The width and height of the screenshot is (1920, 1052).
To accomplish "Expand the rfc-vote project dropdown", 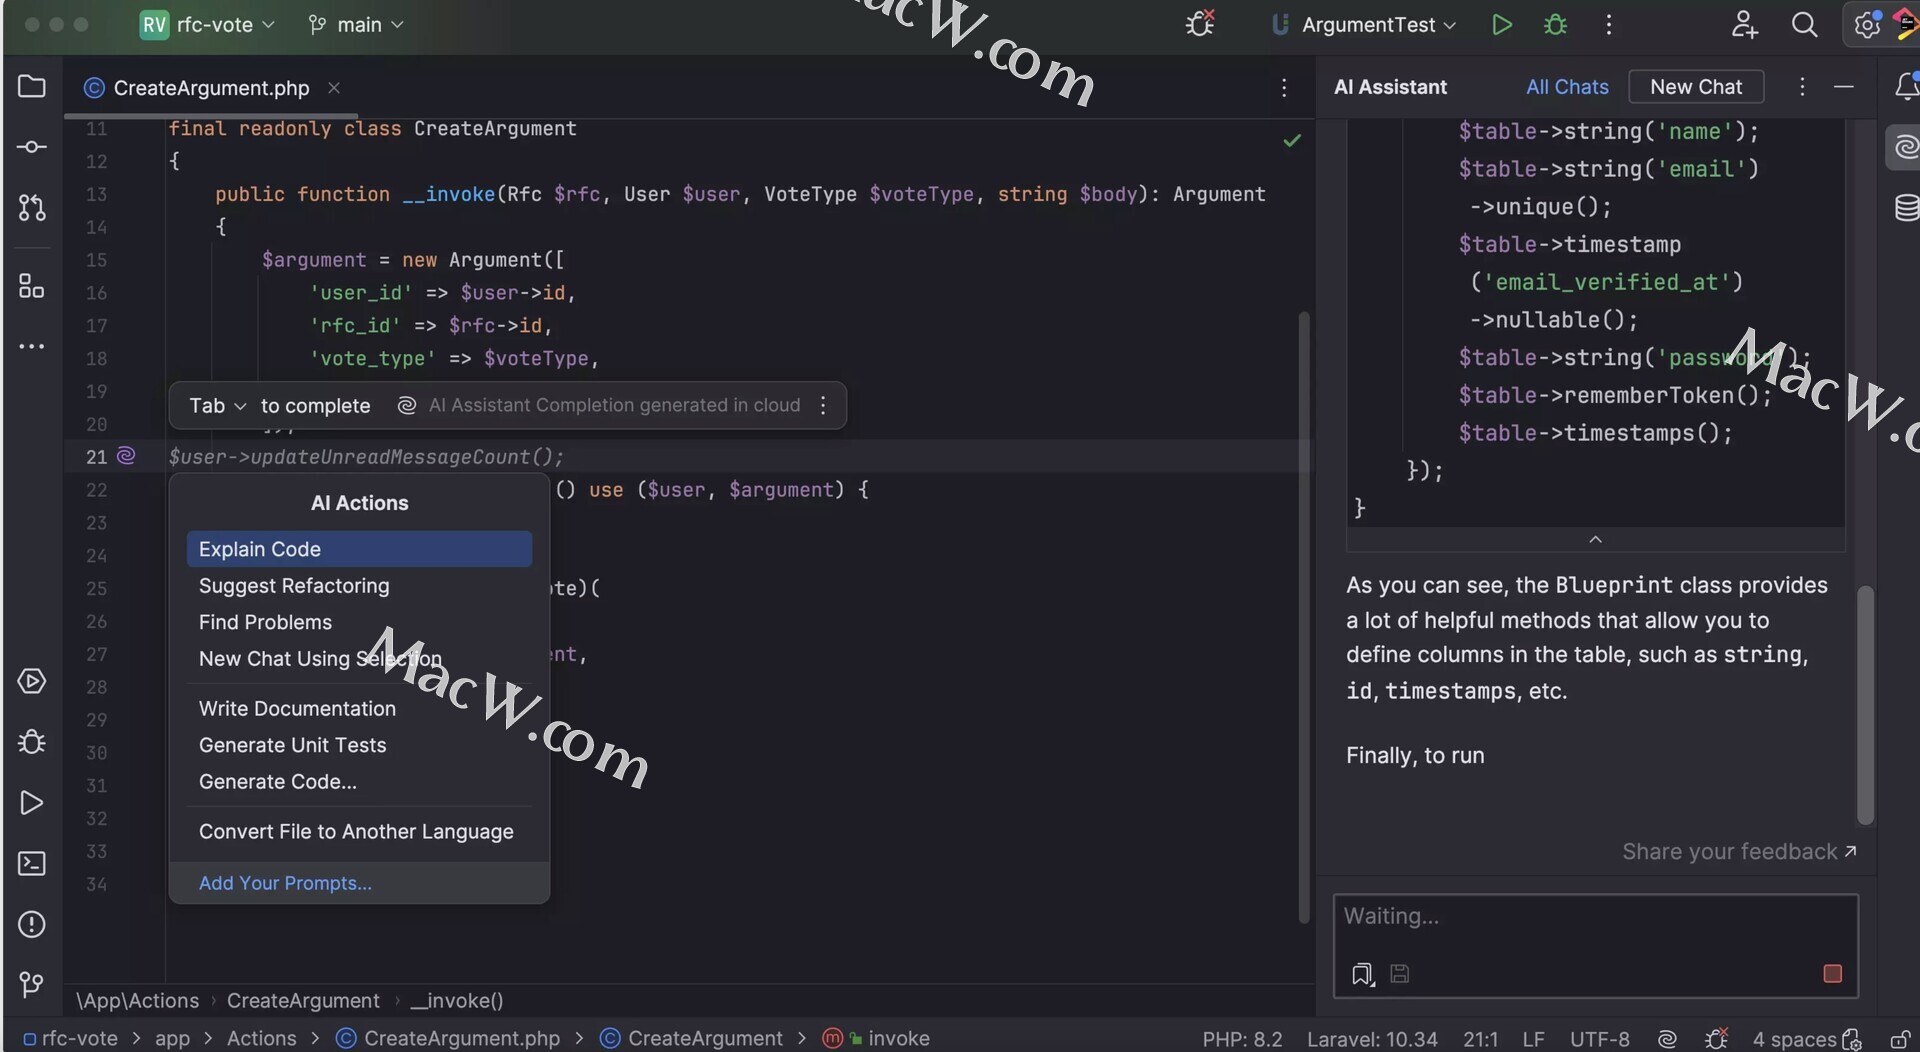I will [208, 25].
